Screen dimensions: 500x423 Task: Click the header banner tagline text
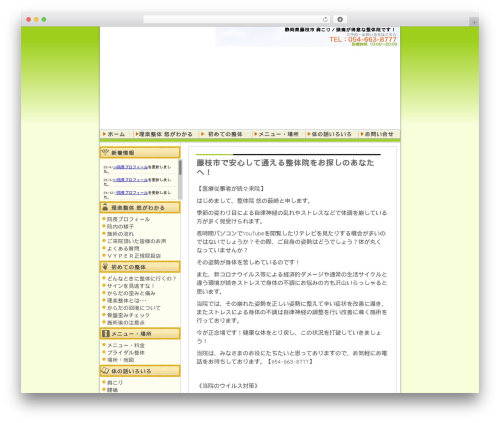click(340, 30)
